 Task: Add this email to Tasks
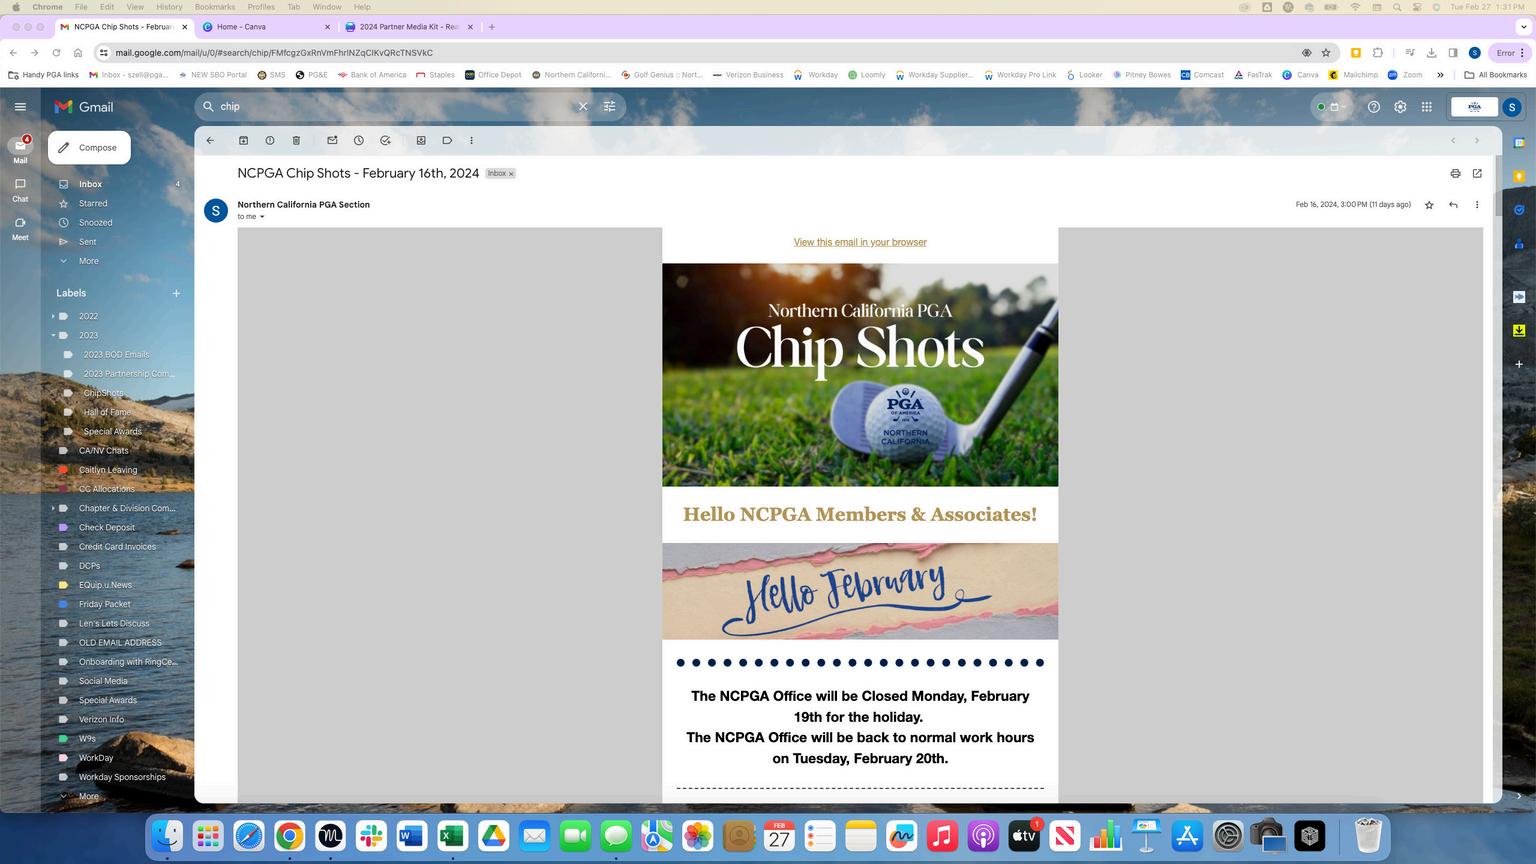385,140
